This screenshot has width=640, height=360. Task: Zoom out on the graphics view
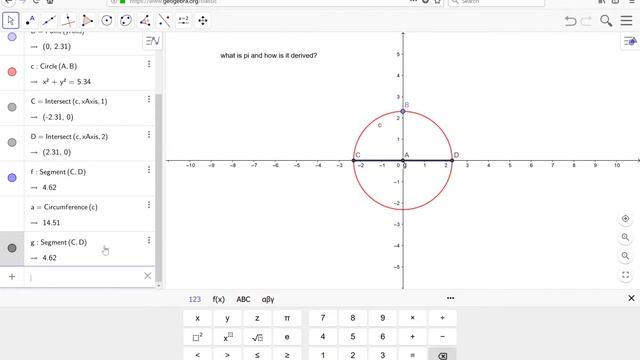click(625, 256)
